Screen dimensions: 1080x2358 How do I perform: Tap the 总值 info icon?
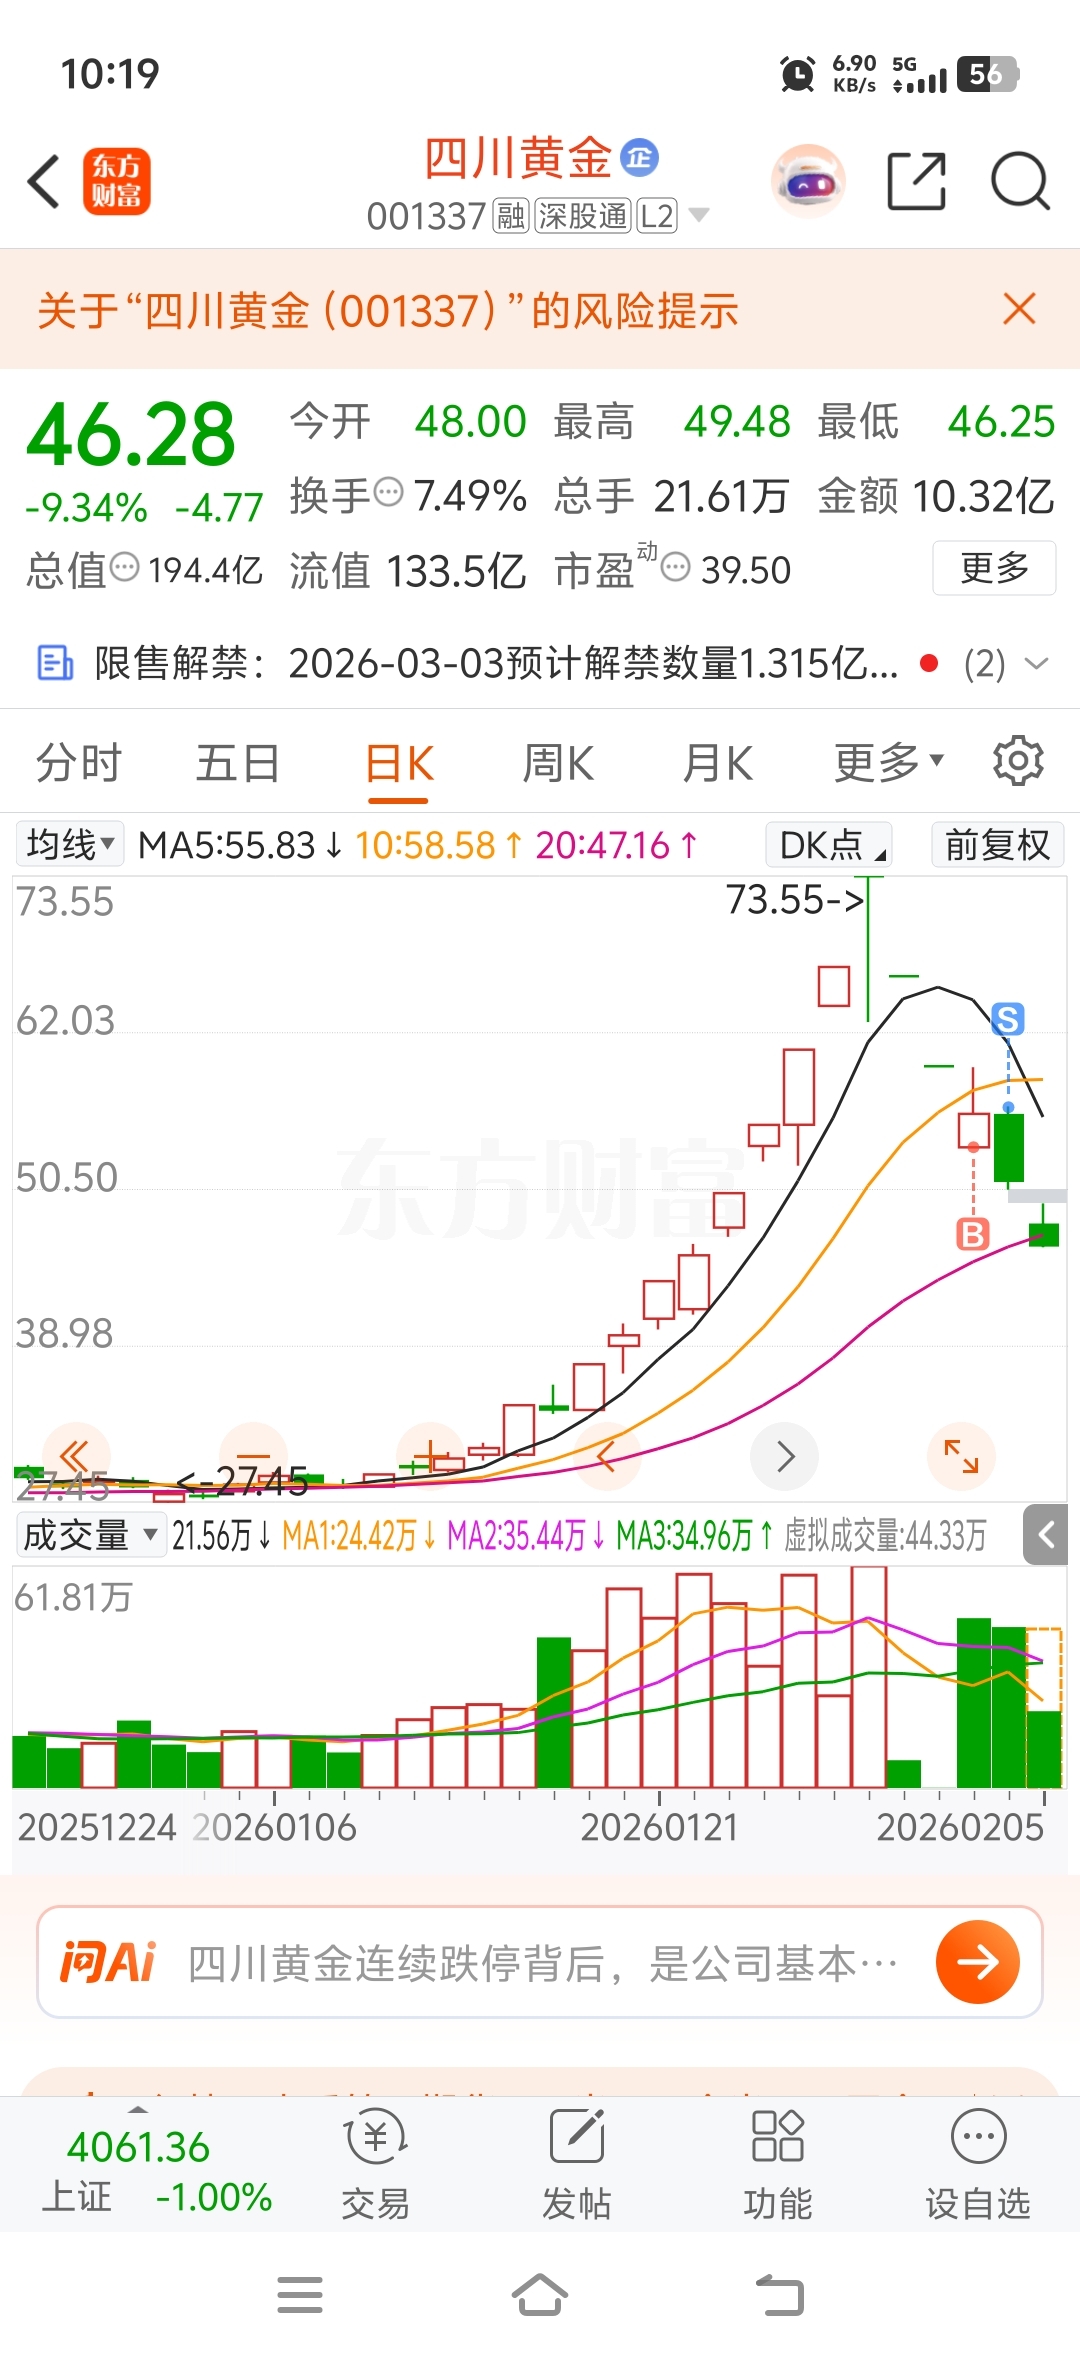coord(125,568)
